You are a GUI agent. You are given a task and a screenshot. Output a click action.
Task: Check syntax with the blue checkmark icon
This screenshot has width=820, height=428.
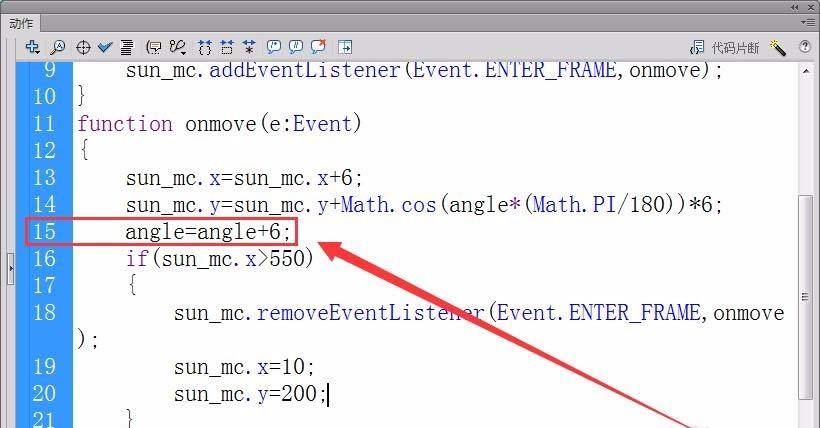pyautogui.click(x=105, y=48)
